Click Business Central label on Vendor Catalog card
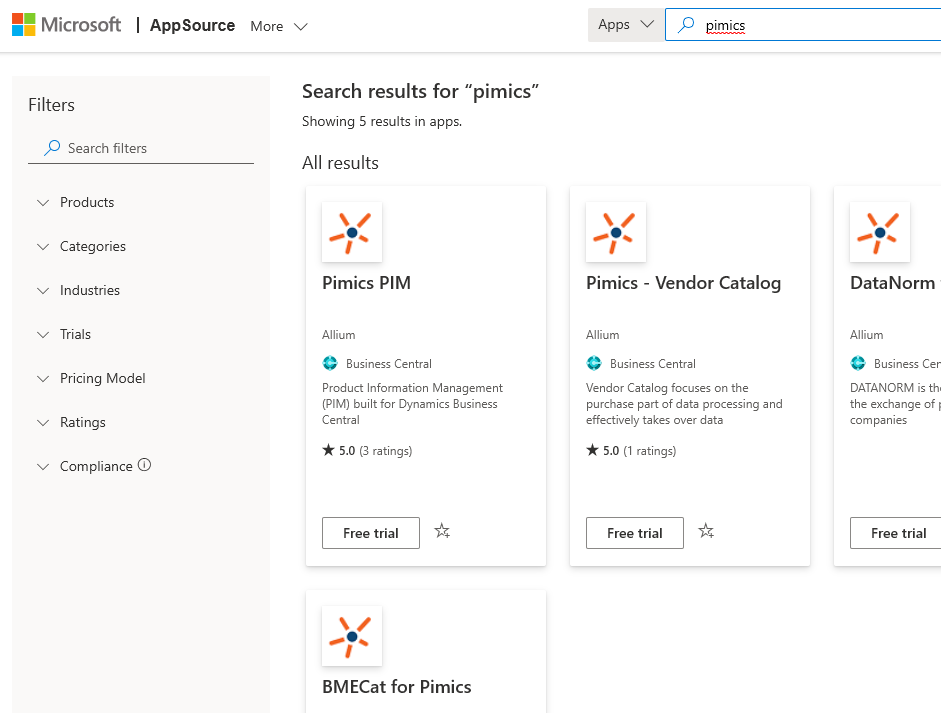The image size is (941, 713). 653,364
